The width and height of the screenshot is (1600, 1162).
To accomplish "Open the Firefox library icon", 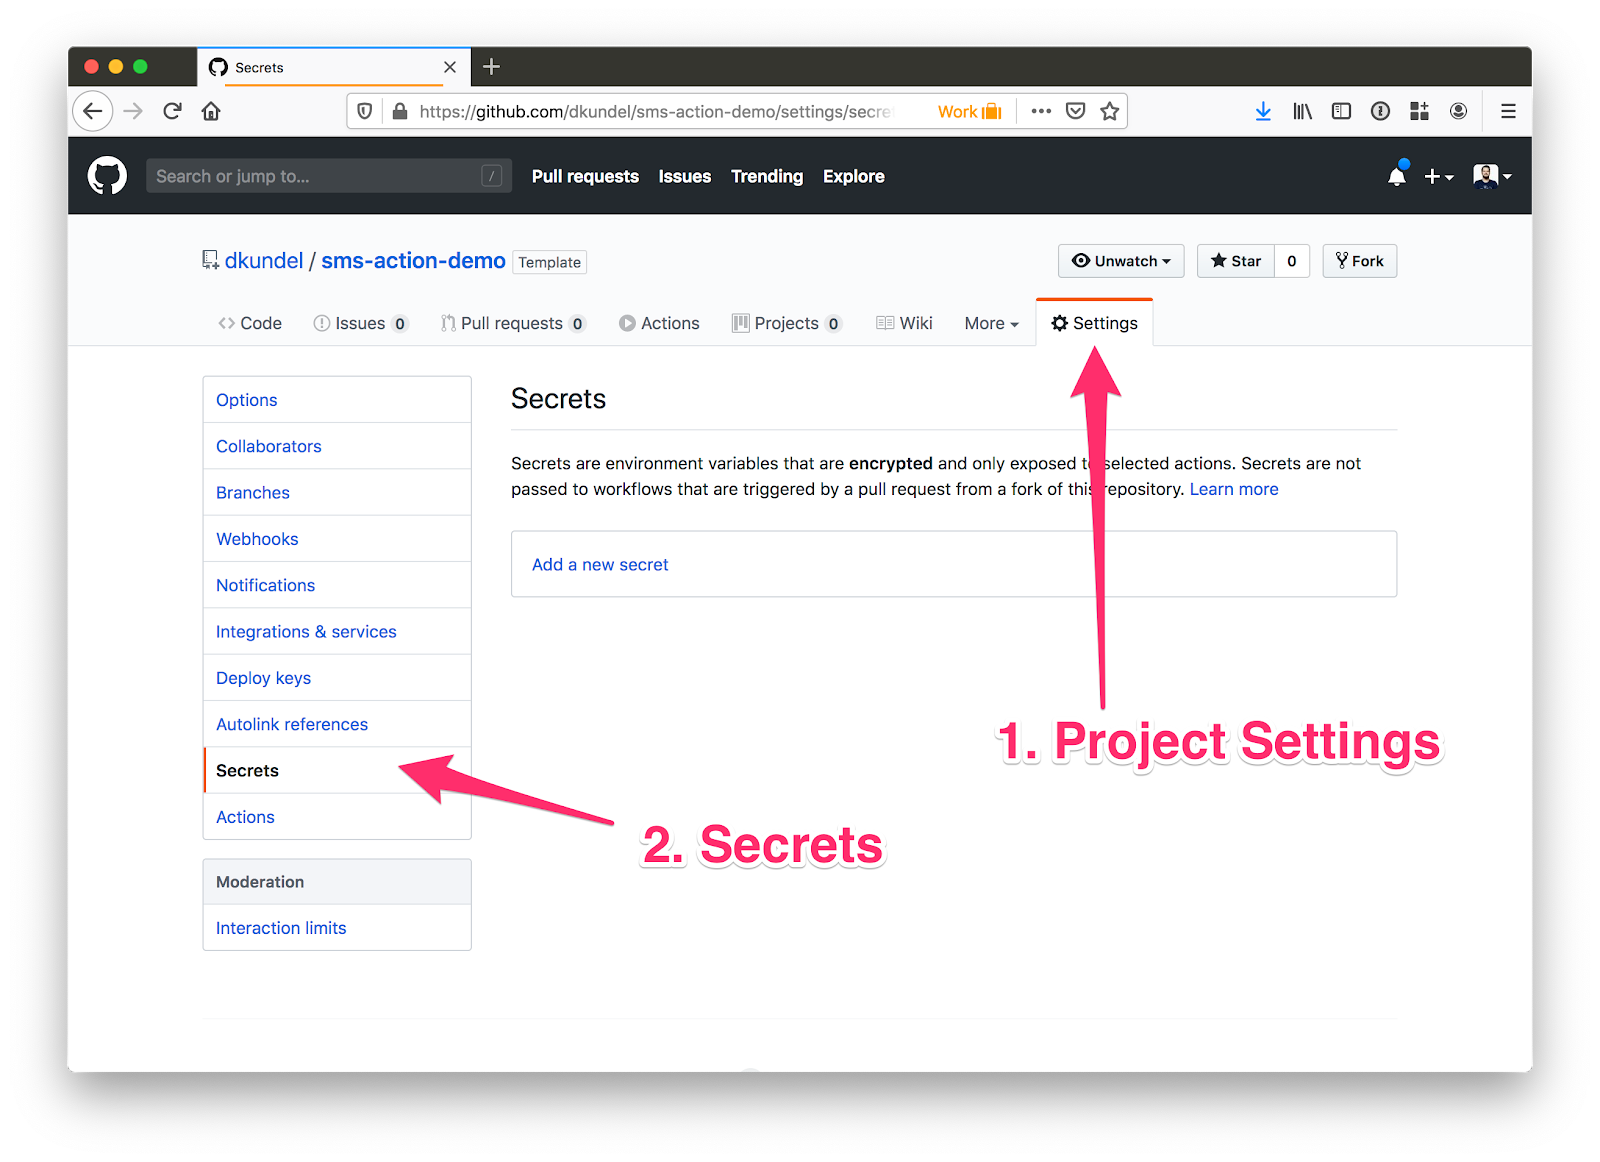I will click(x=1302, y=111).
